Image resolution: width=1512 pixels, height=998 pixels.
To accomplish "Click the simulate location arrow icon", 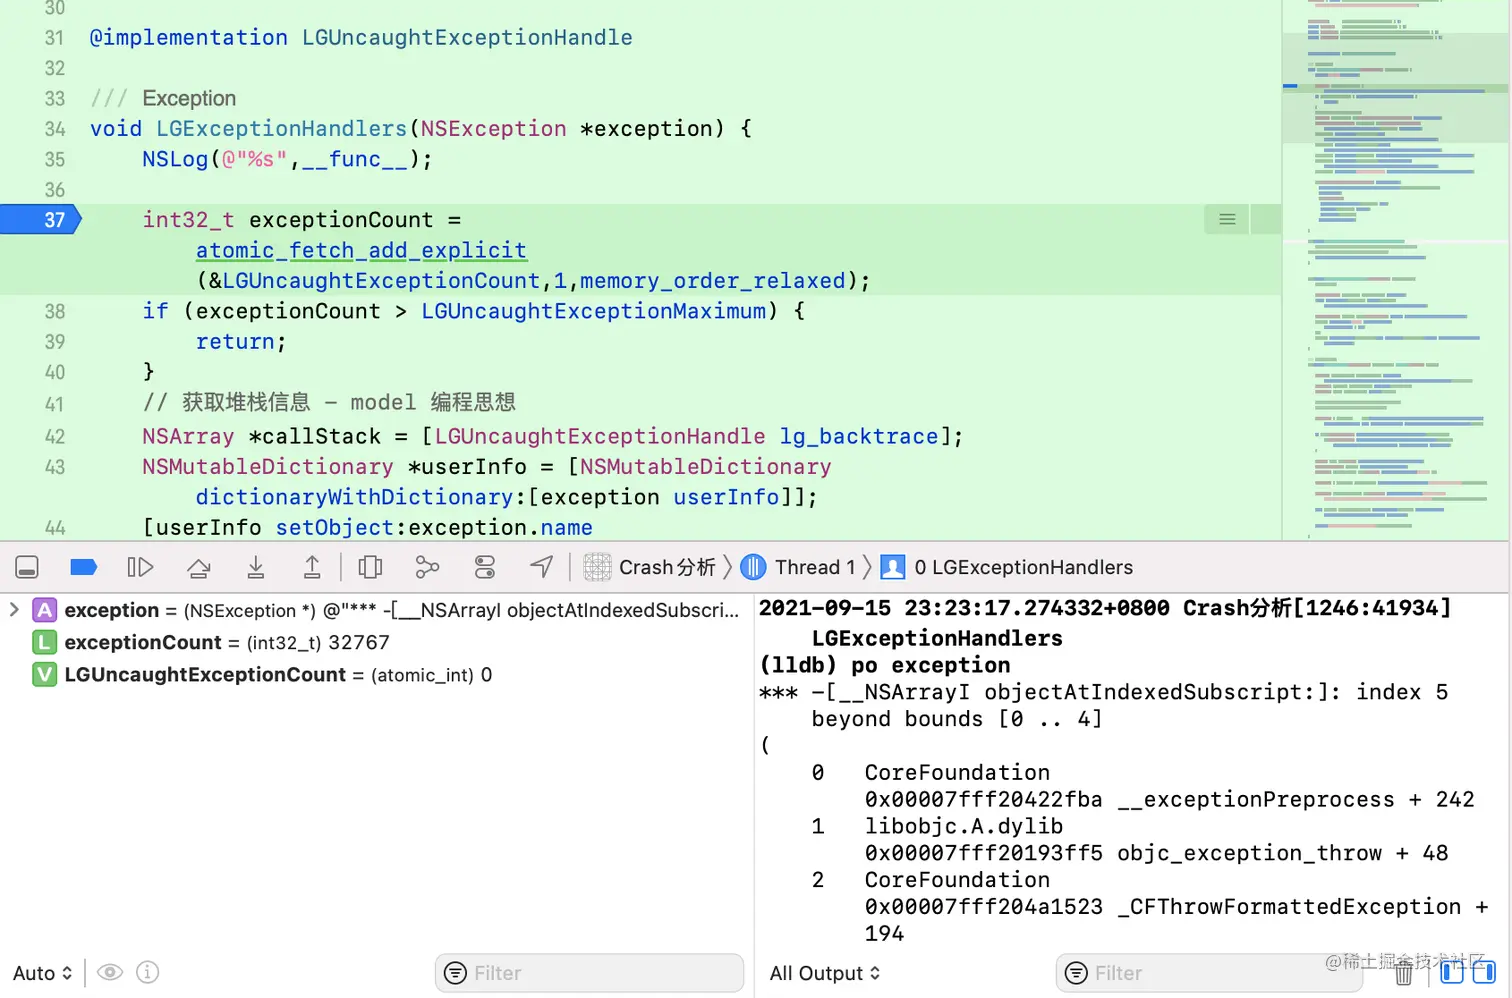I will coord(541,568).
